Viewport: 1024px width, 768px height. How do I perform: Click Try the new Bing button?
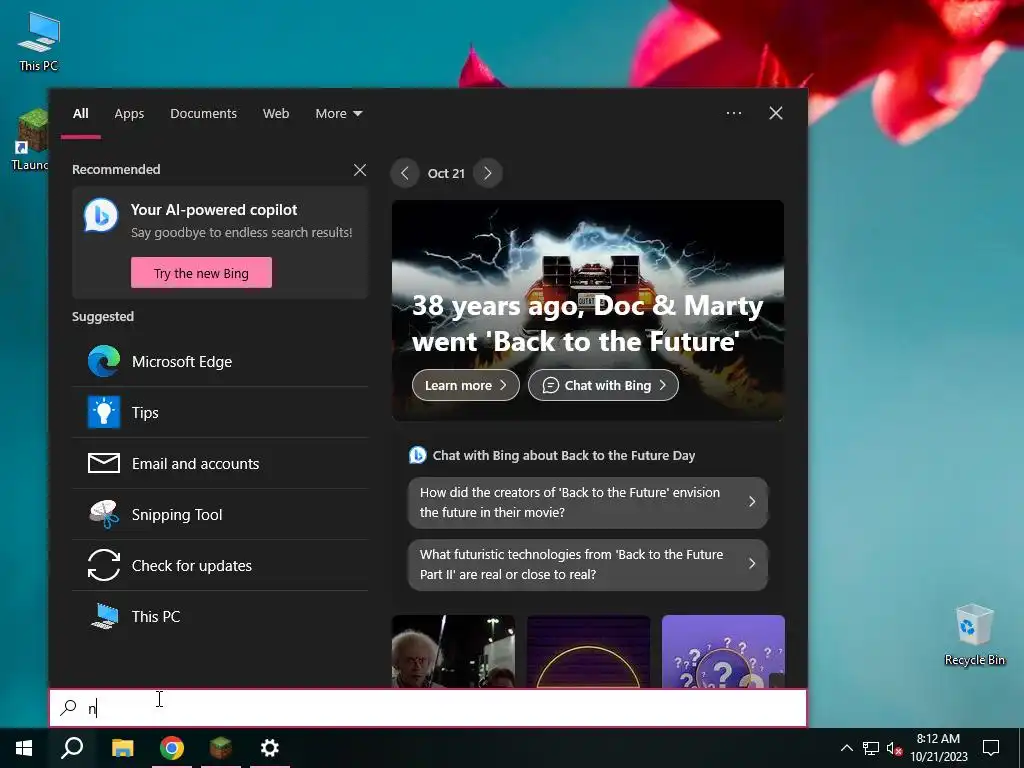coord(201,273)
